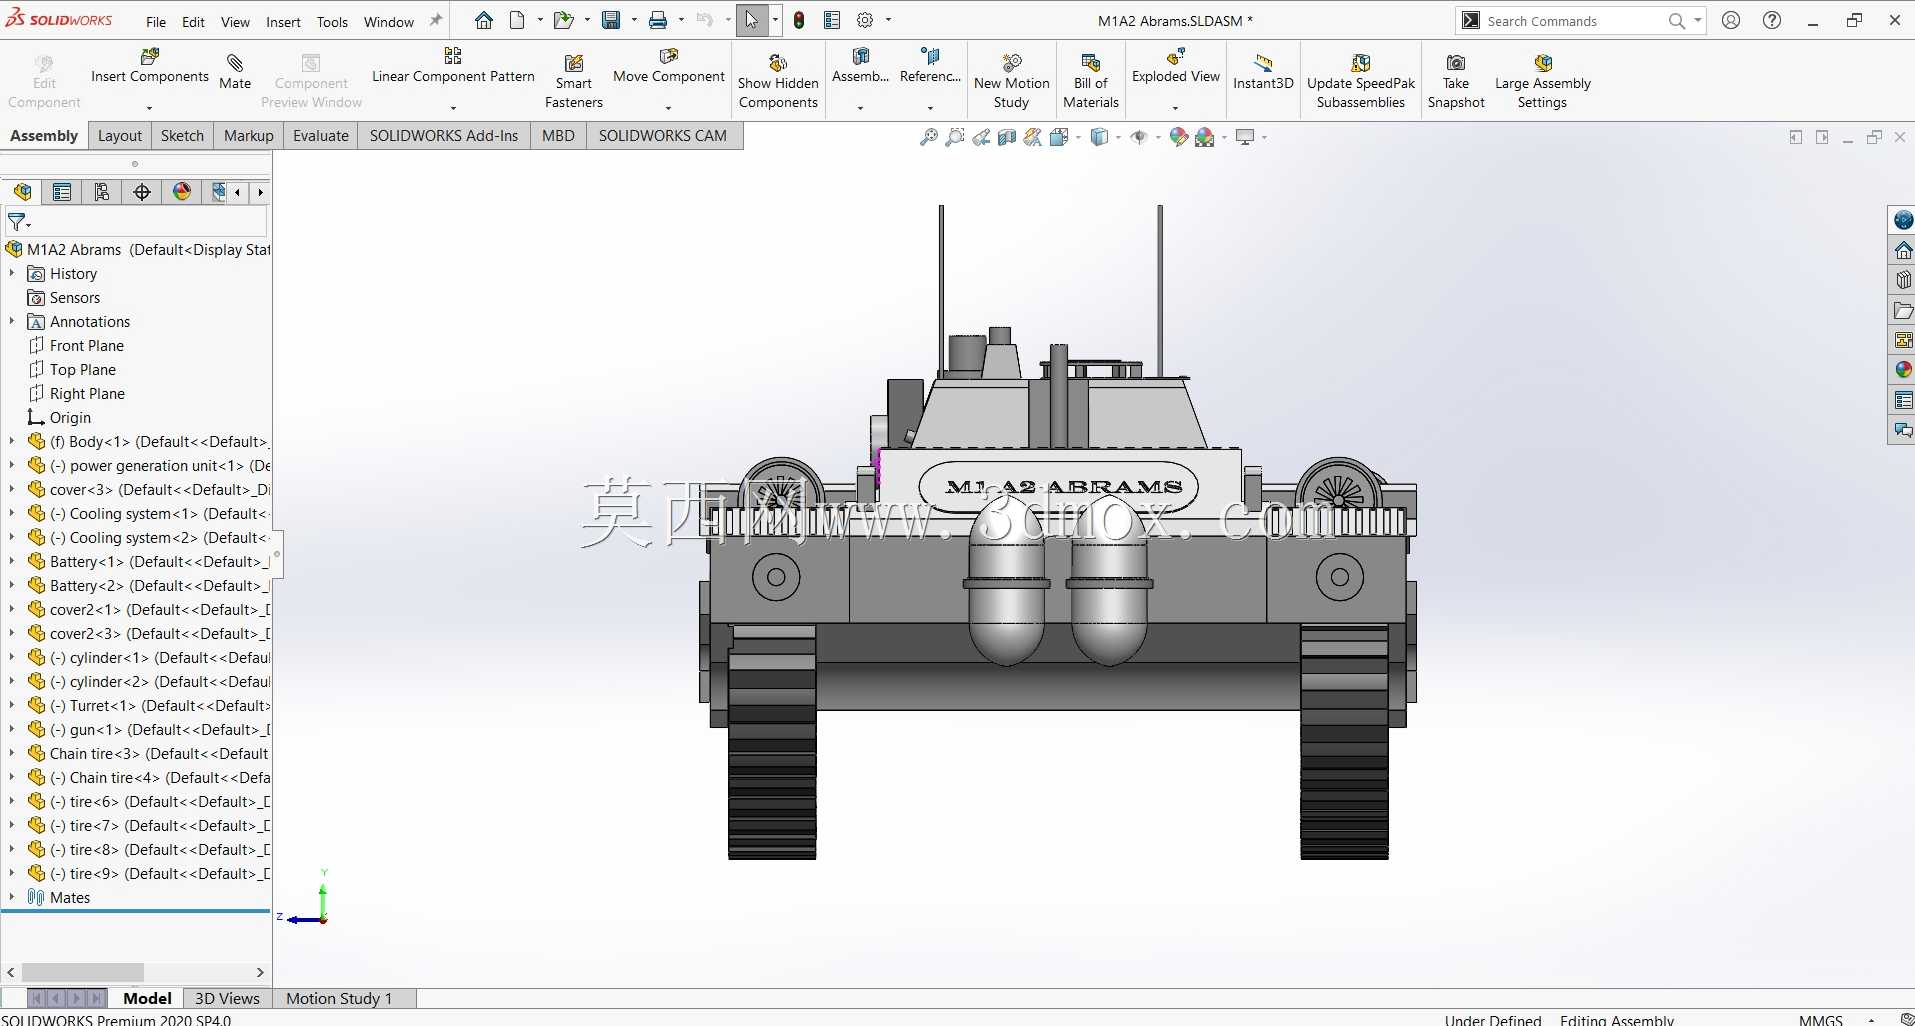
Task: Click Previous View icon
Action: [981, 137]
